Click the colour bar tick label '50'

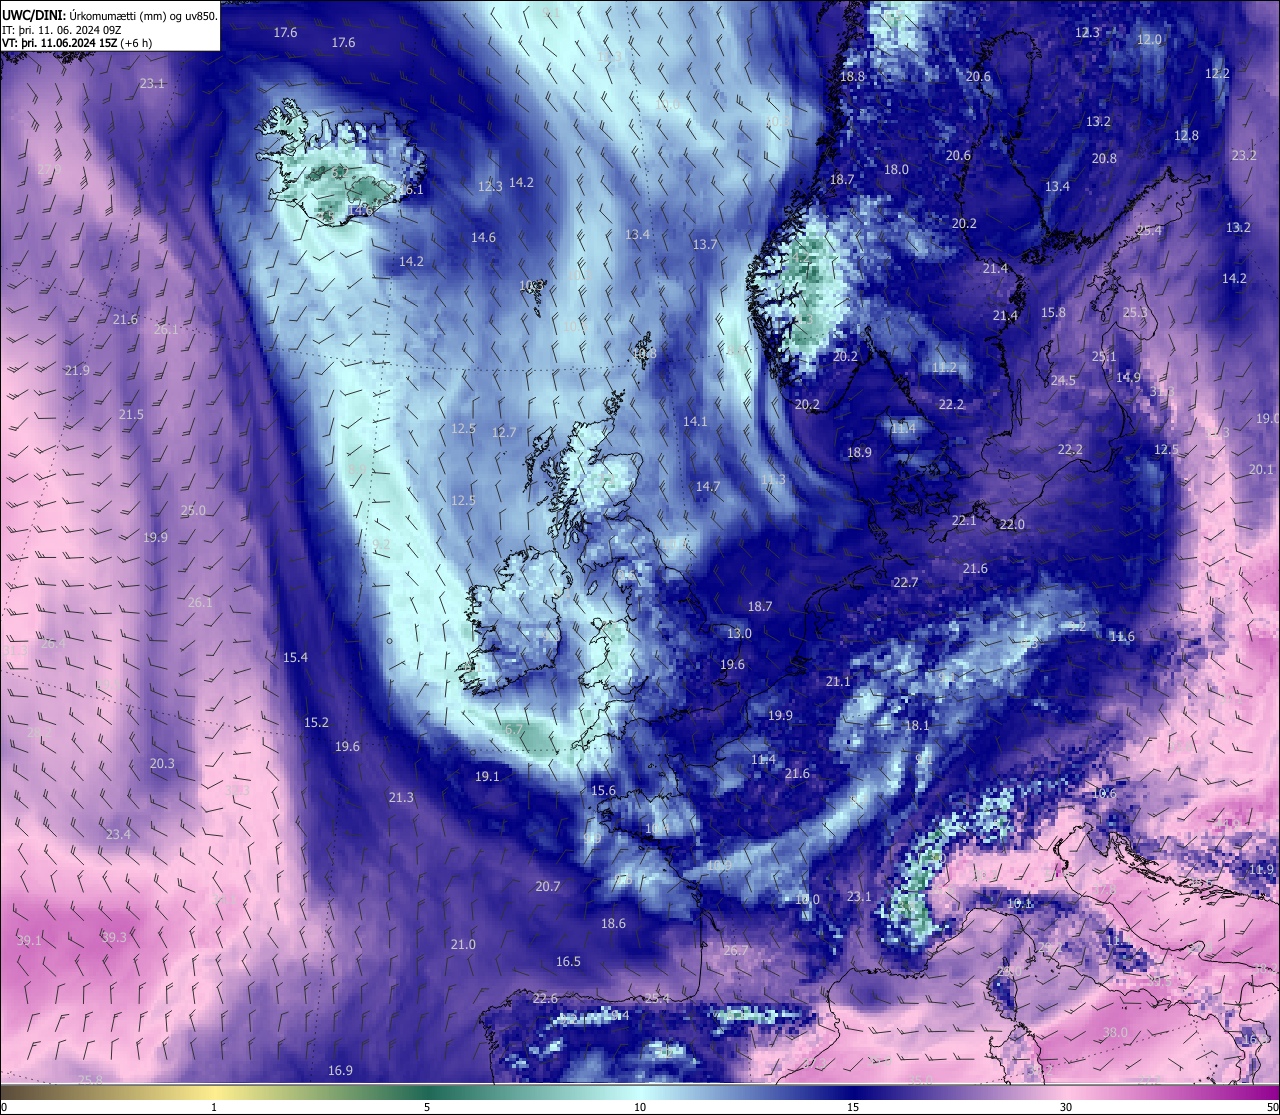tap(1272, 1107)
